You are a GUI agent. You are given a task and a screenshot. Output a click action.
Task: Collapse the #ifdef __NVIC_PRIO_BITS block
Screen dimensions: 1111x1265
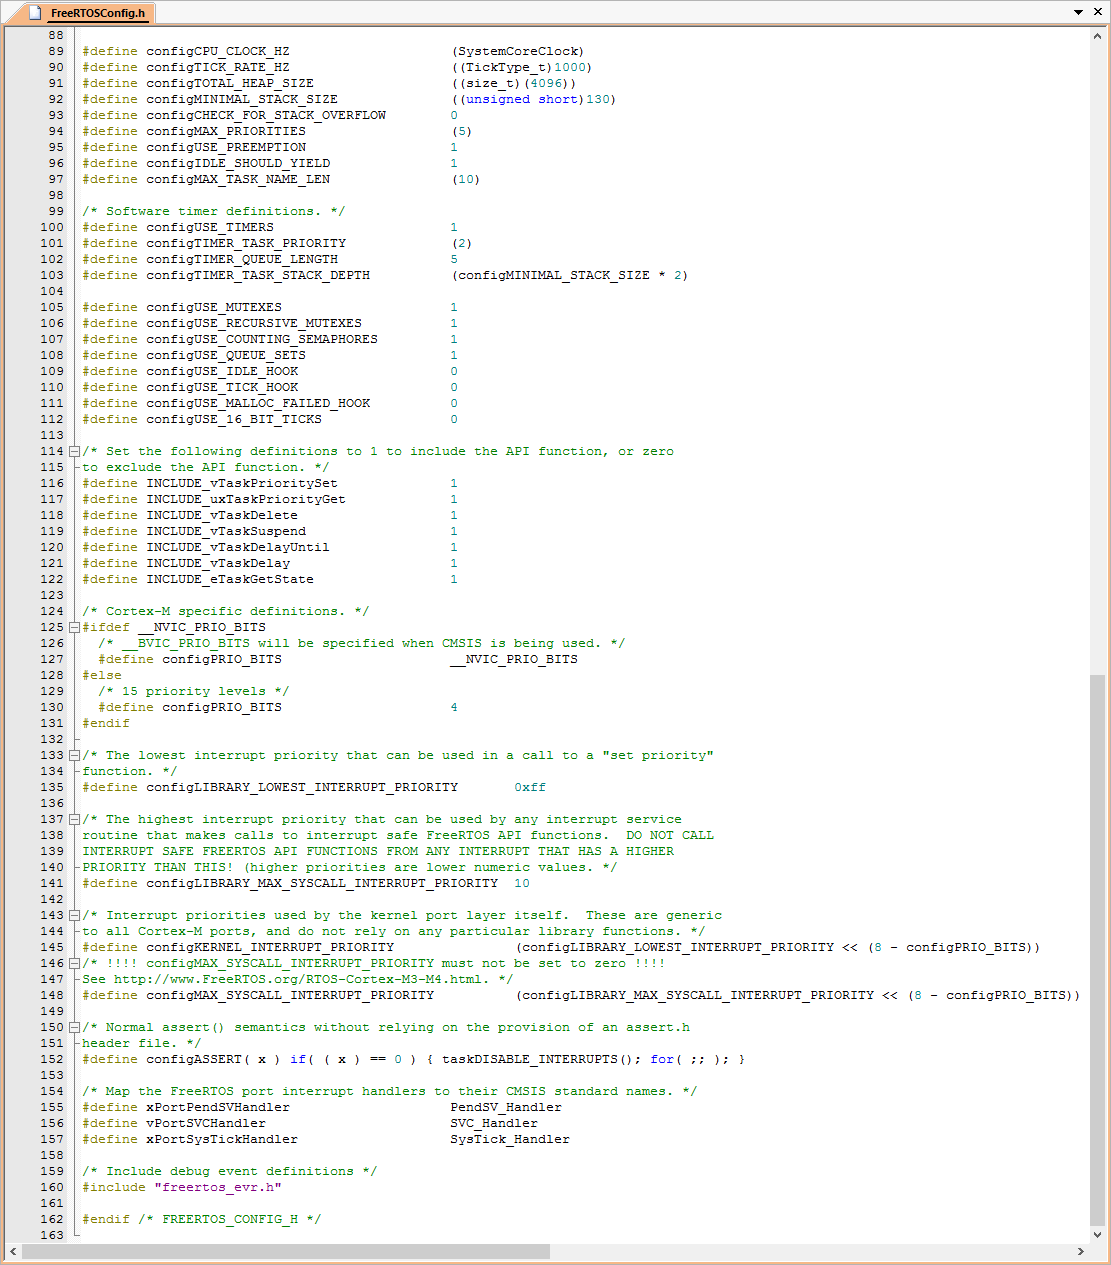[x=74, y=628]
